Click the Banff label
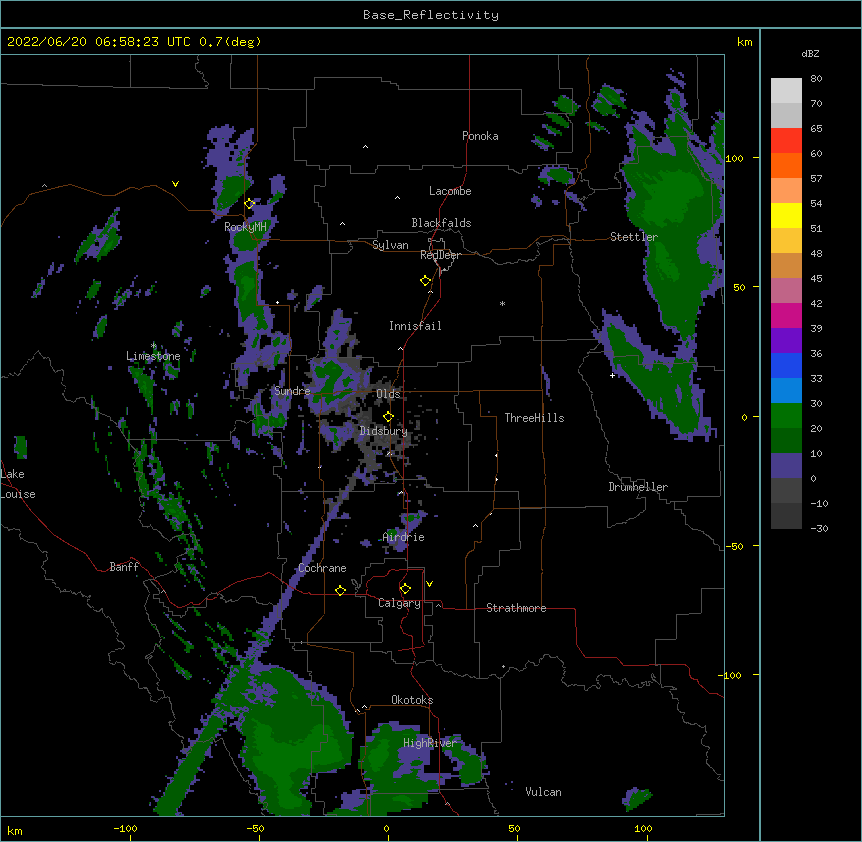The width and height of the screenshot is (862, 842). [x=124, y=567]
